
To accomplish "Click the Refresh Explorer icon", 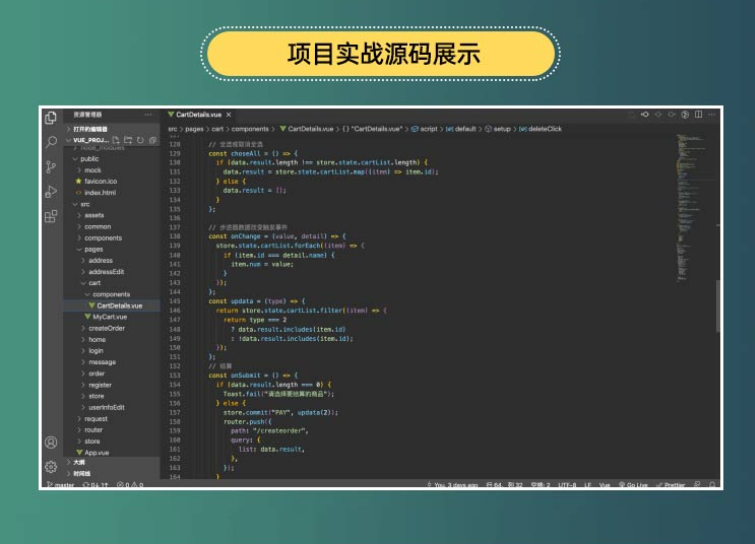I will click(x=140, y=140).
